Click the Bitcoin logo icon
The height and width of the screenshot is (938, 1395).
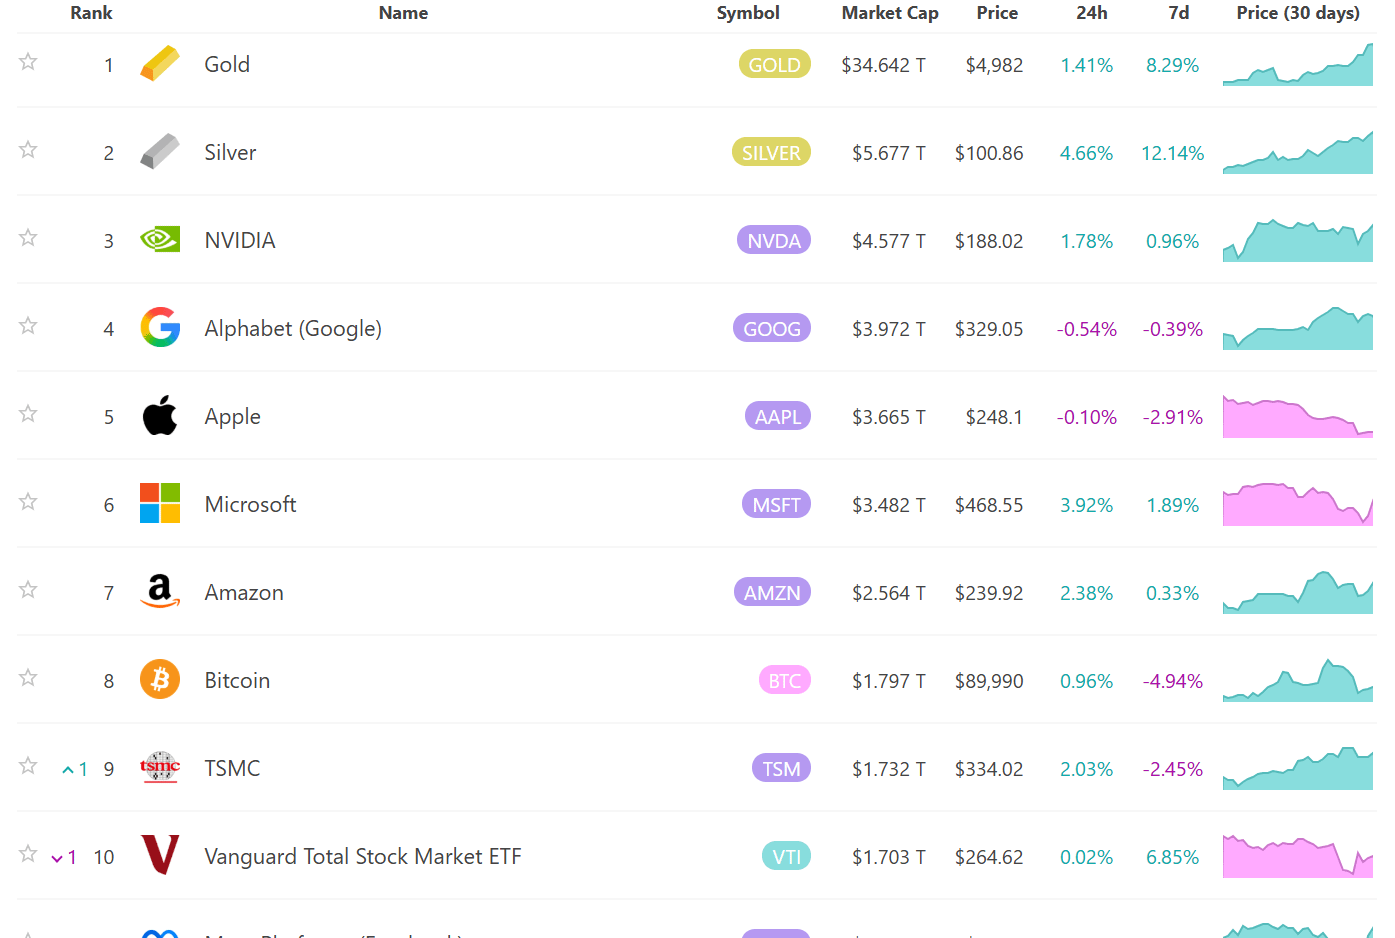[x=160, y=680]
